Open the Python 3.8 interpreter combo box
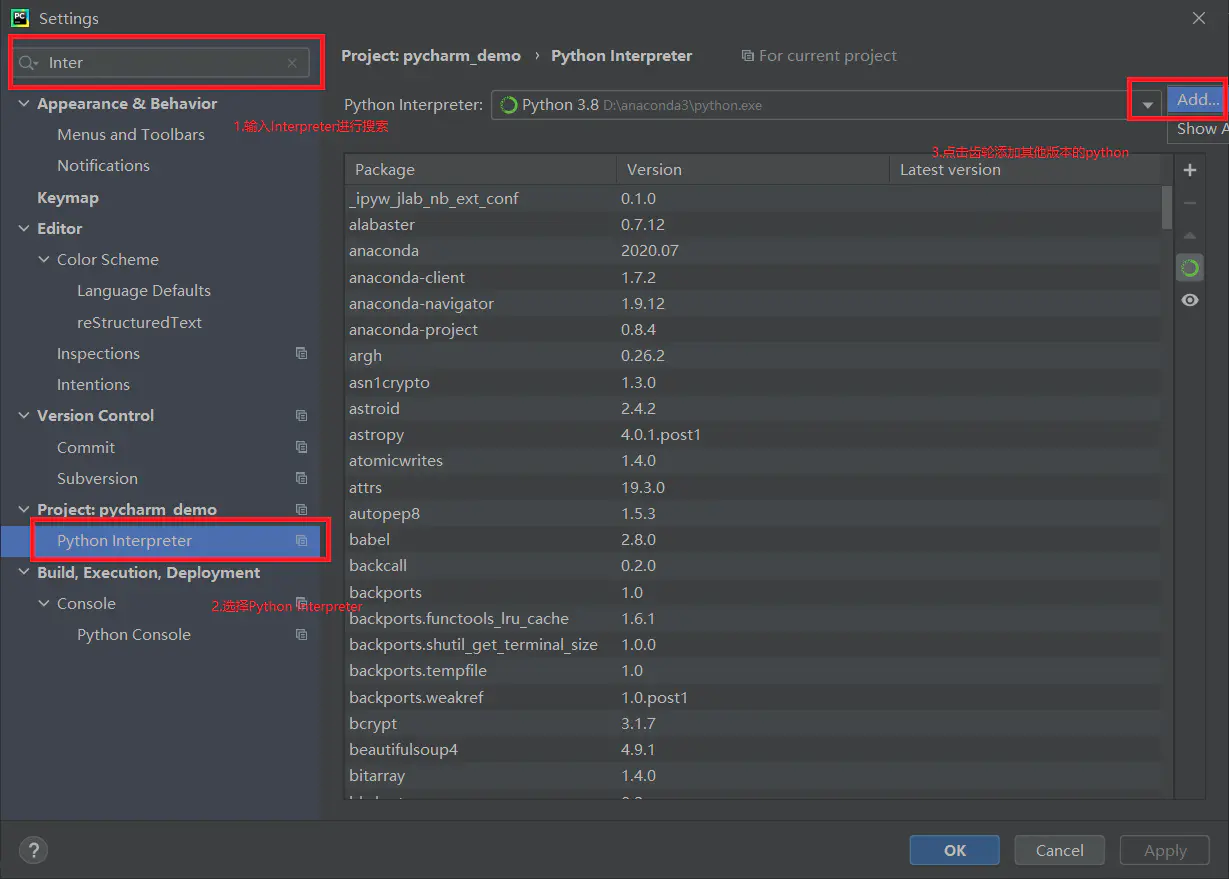This screenshot has height=879, width=1229. pyautogui.click(x=825, y=105)
